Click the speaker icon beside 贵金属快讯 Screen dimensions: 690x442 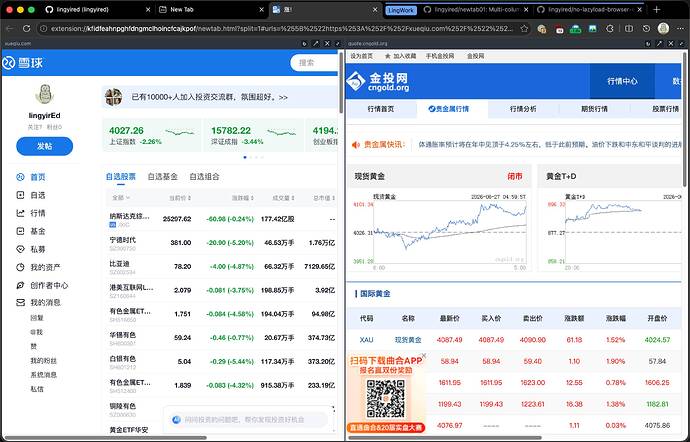(356, 144)
